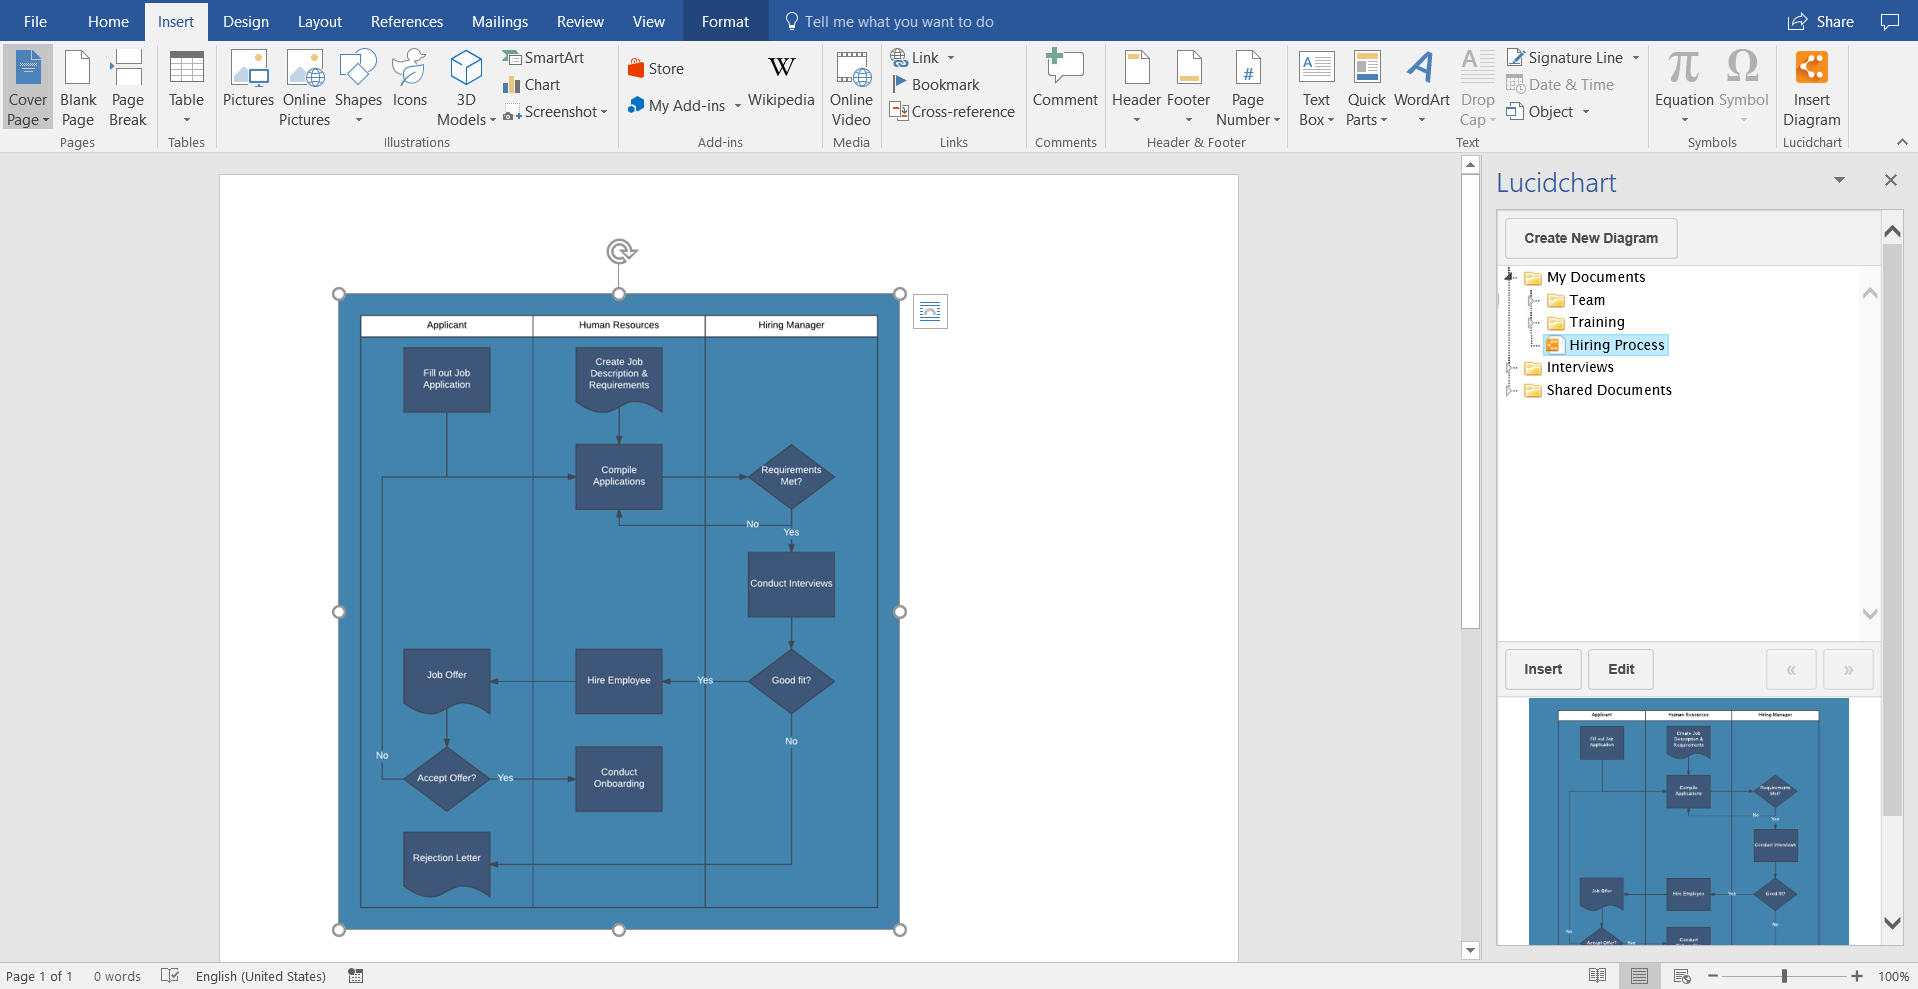The height and width of the screenshot is (989, 1918).
Task: Expand the Training folder
Action: 1532,322
